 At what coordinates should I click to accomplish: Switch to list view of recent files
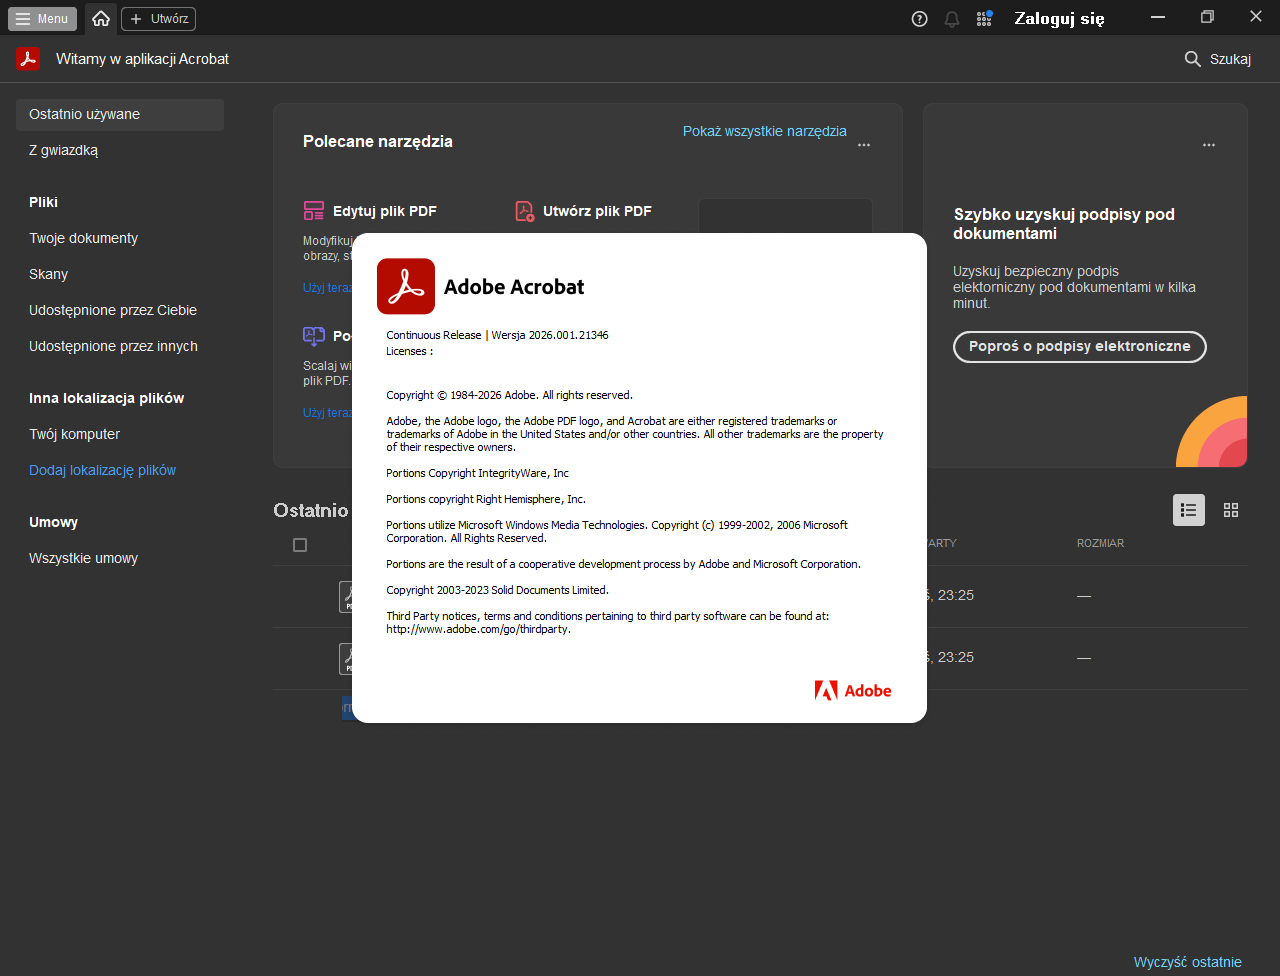point(1189,510)
